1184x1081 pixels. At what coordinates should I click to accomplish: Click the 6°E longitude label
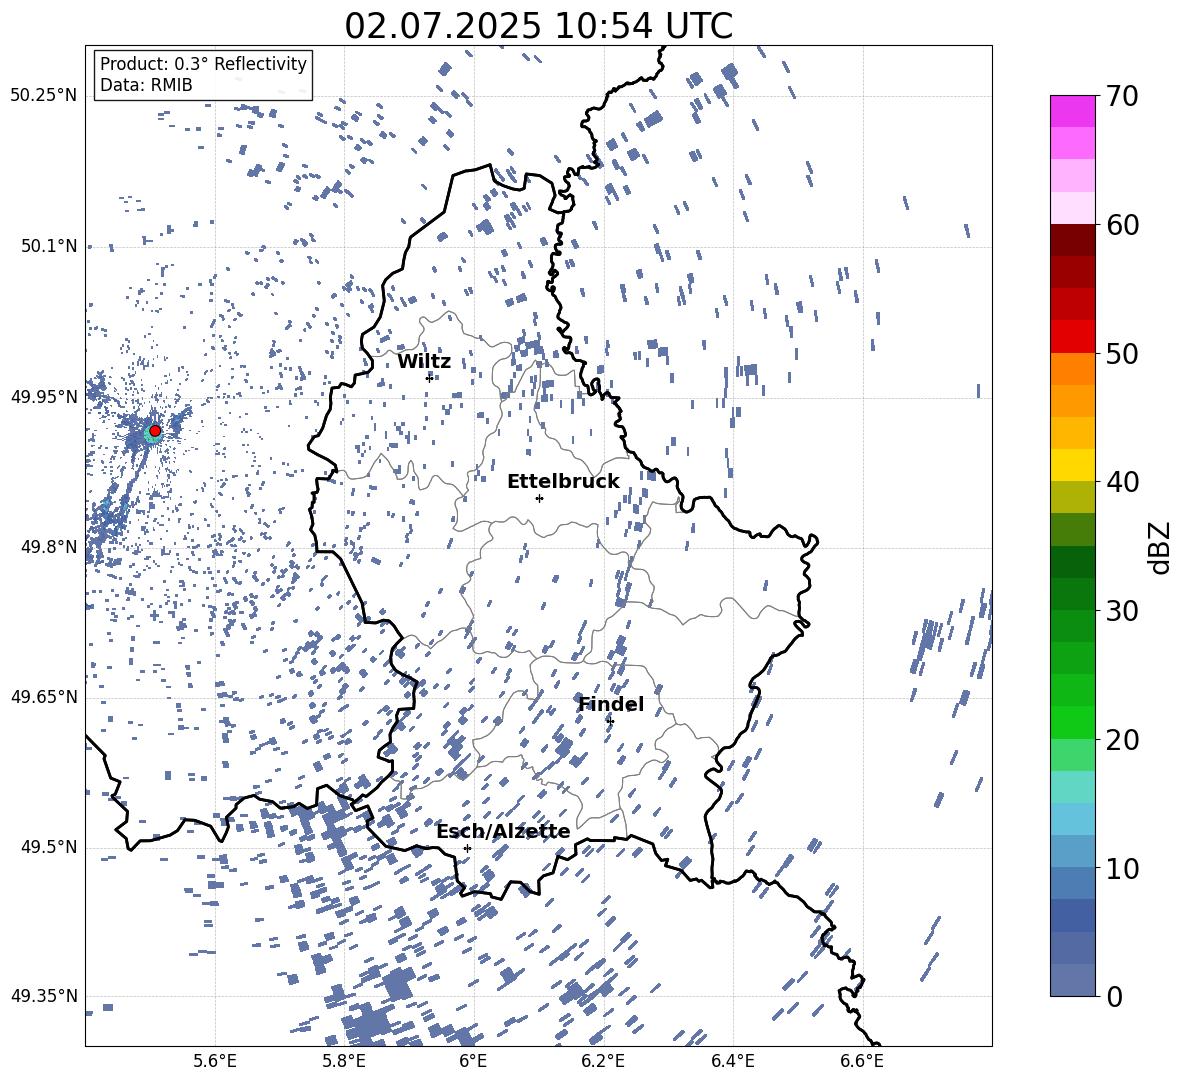pos(473,1061)
